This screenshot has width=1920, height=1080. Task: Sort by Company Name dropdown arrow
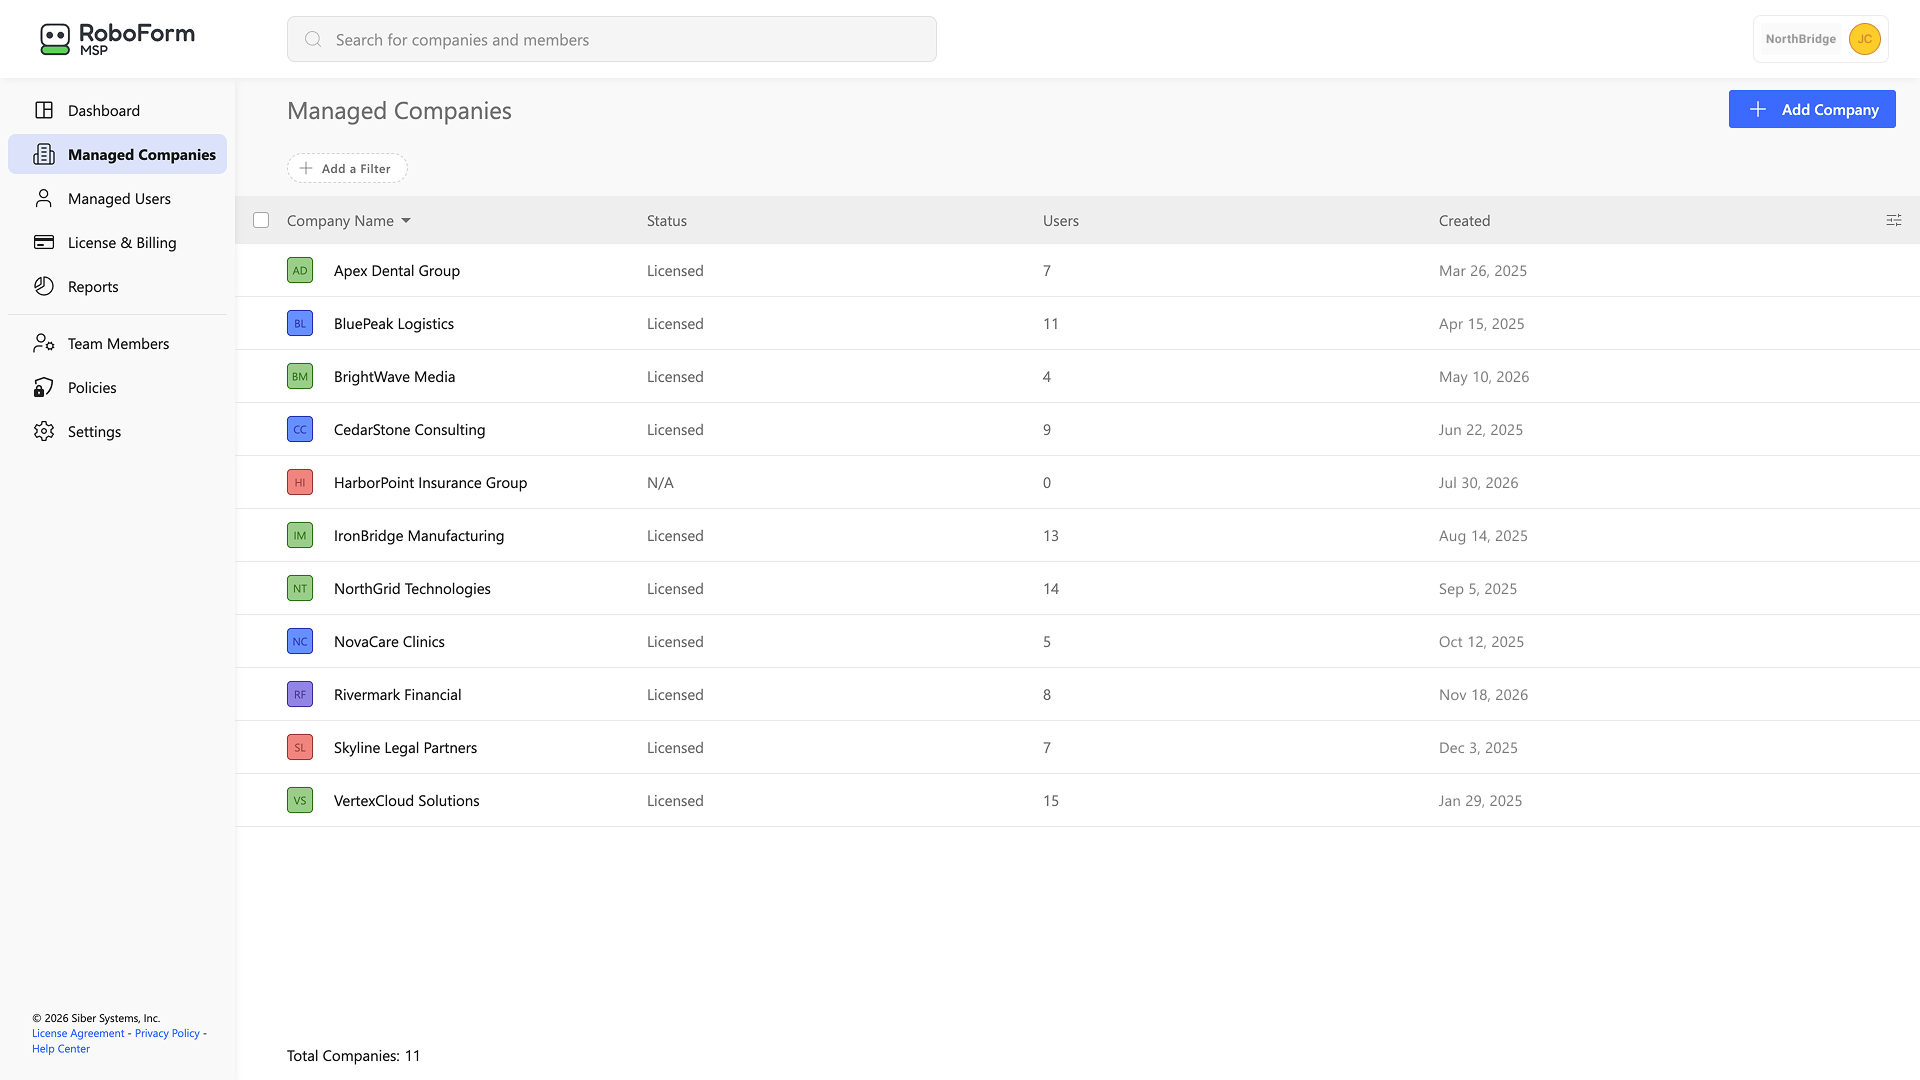tap(406, 220)
